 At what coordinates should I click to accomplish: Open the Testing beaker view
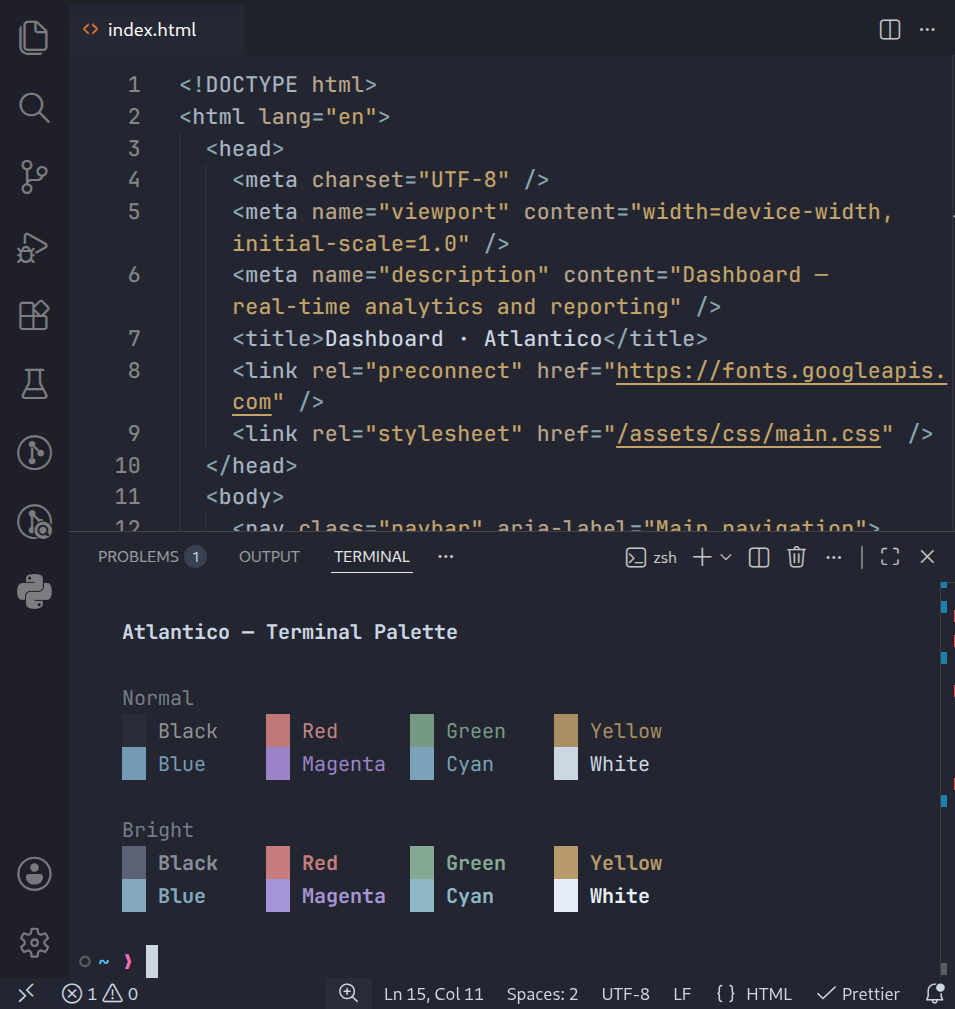click(33, 384)
